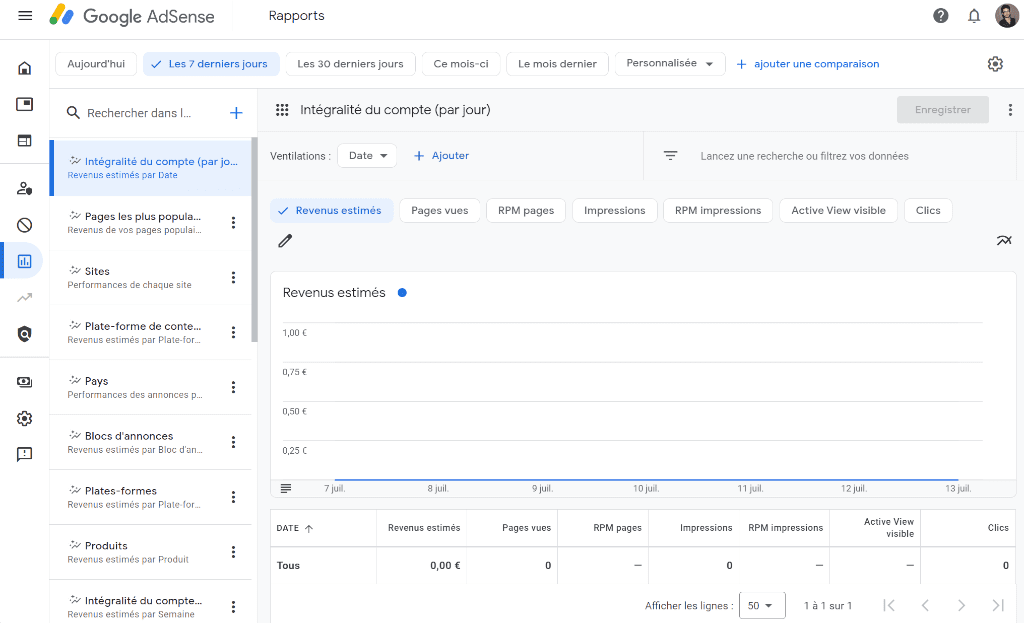Go to first page of table

coord(889,605)
